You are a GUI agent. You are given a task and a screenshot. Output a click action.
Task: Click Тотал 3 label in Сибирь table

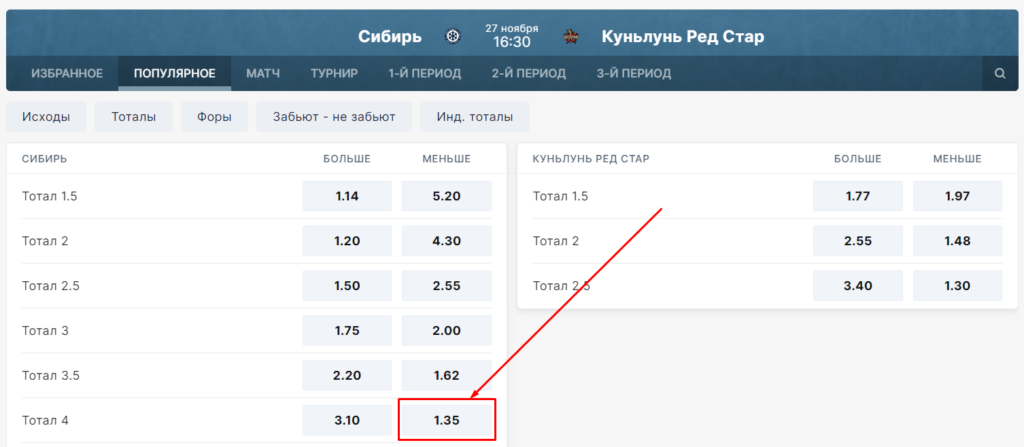coord(45,331)
